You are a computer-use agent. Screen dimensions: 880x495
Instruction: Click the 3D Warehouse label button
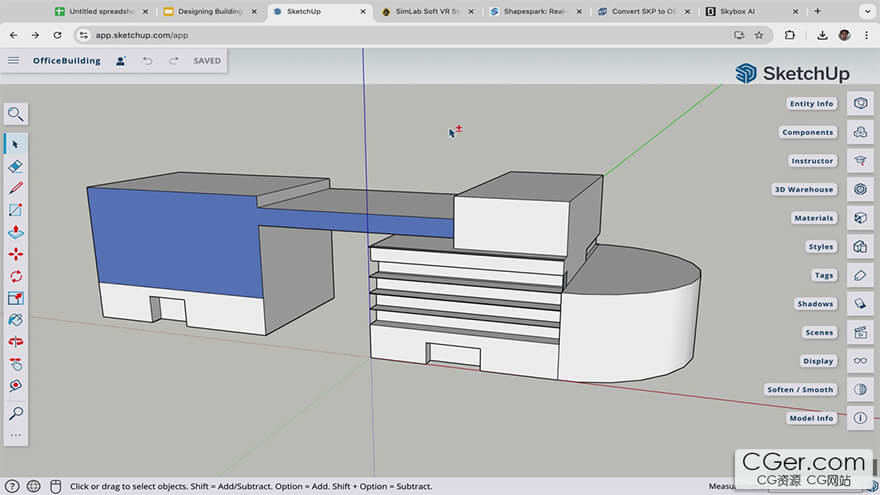[803, 189]
